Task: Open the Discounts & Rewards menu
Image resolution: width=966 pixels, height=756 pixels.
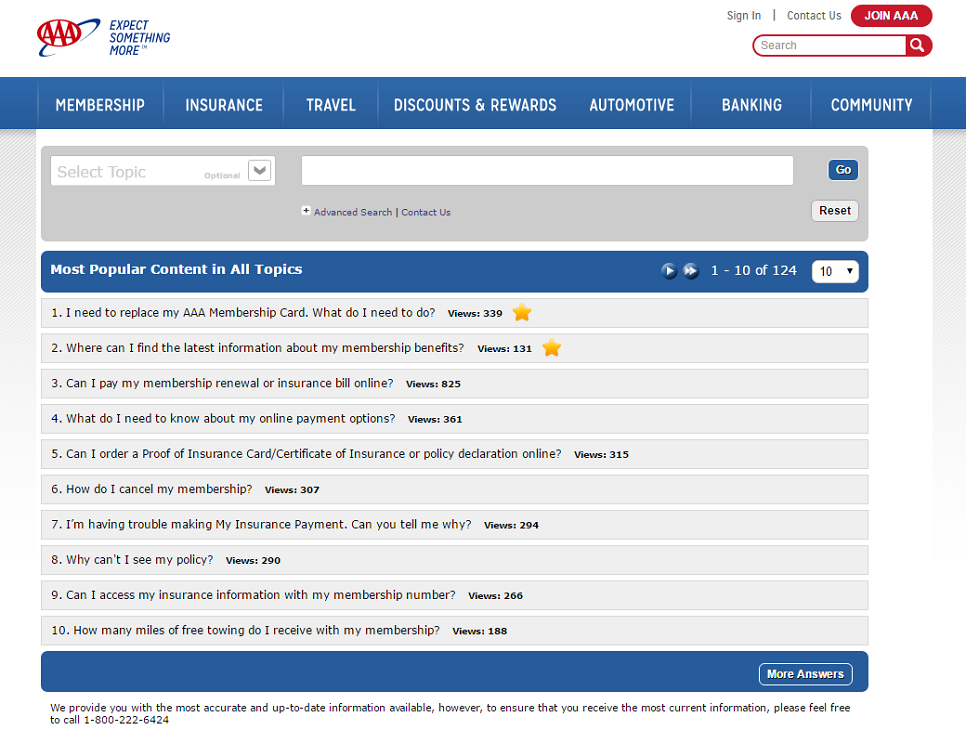Action: tap(475, 105)
